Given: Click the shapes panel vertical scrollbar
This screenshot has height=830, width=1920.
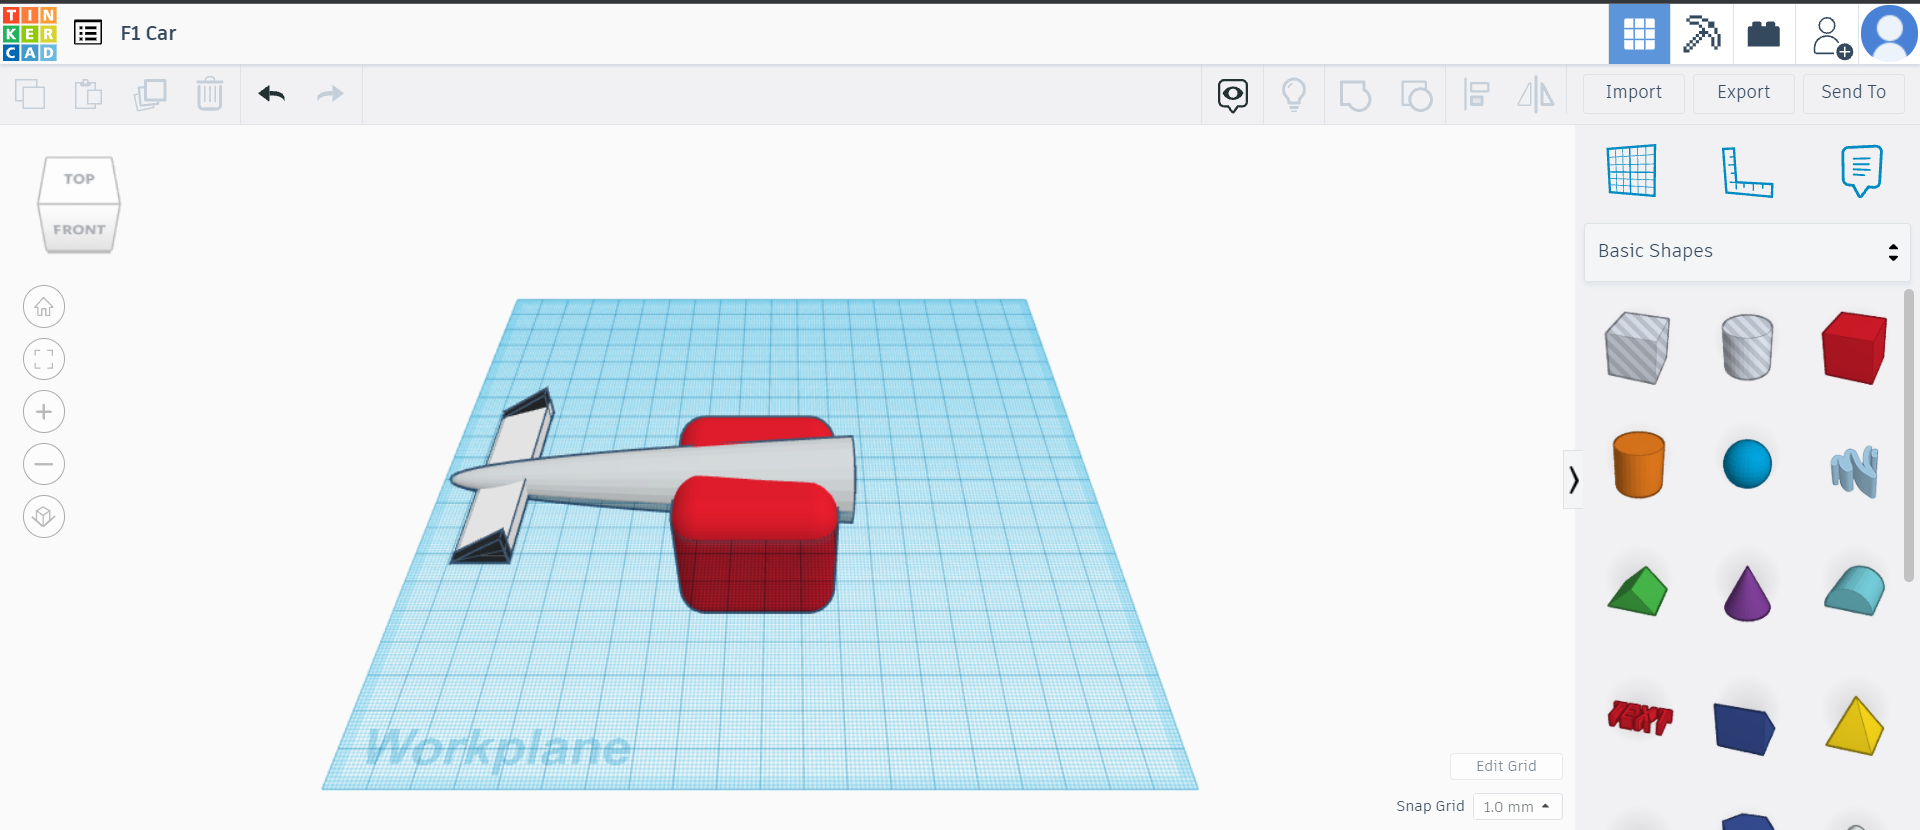Looking at the screenshot, I should pos(1909,435).
